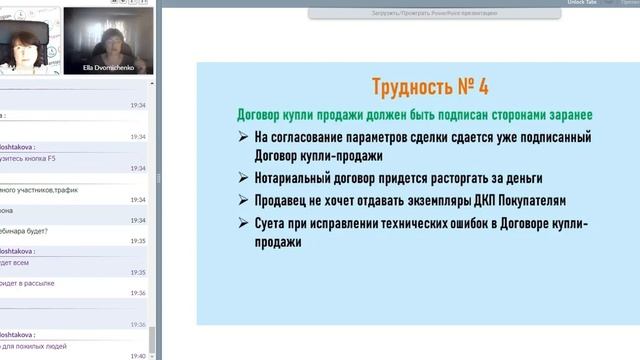The height and width of the screenshot is (360, 640).
Task: Select the presenter video with office chair
Action: tap(30, 40)
